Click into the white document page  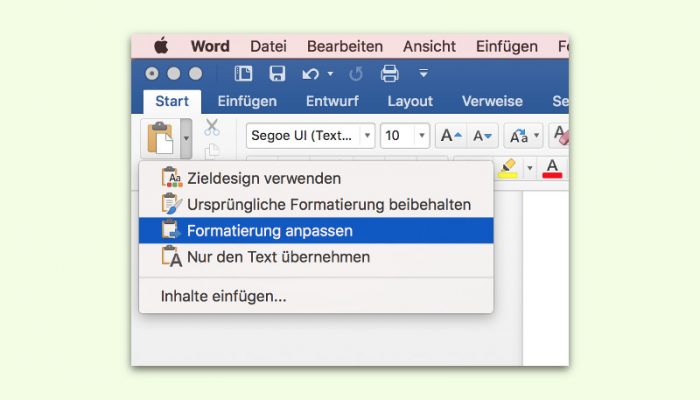pyautogui.click(x=546, y=277)
